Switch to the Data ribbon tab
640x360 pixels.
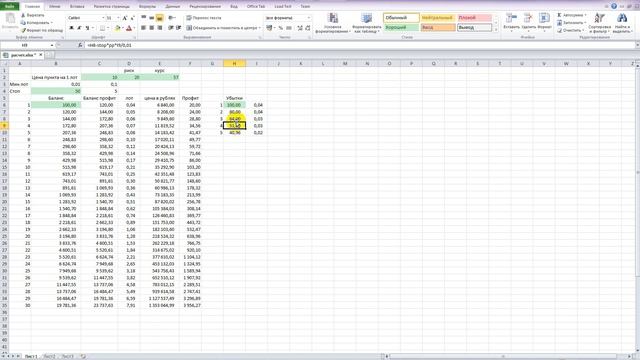173,7
